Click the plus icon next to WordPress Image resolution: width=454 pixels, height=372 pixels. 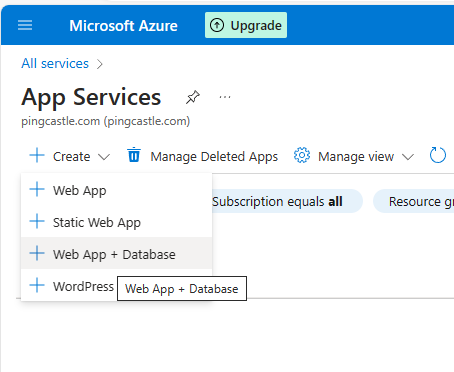pos(37,286)
